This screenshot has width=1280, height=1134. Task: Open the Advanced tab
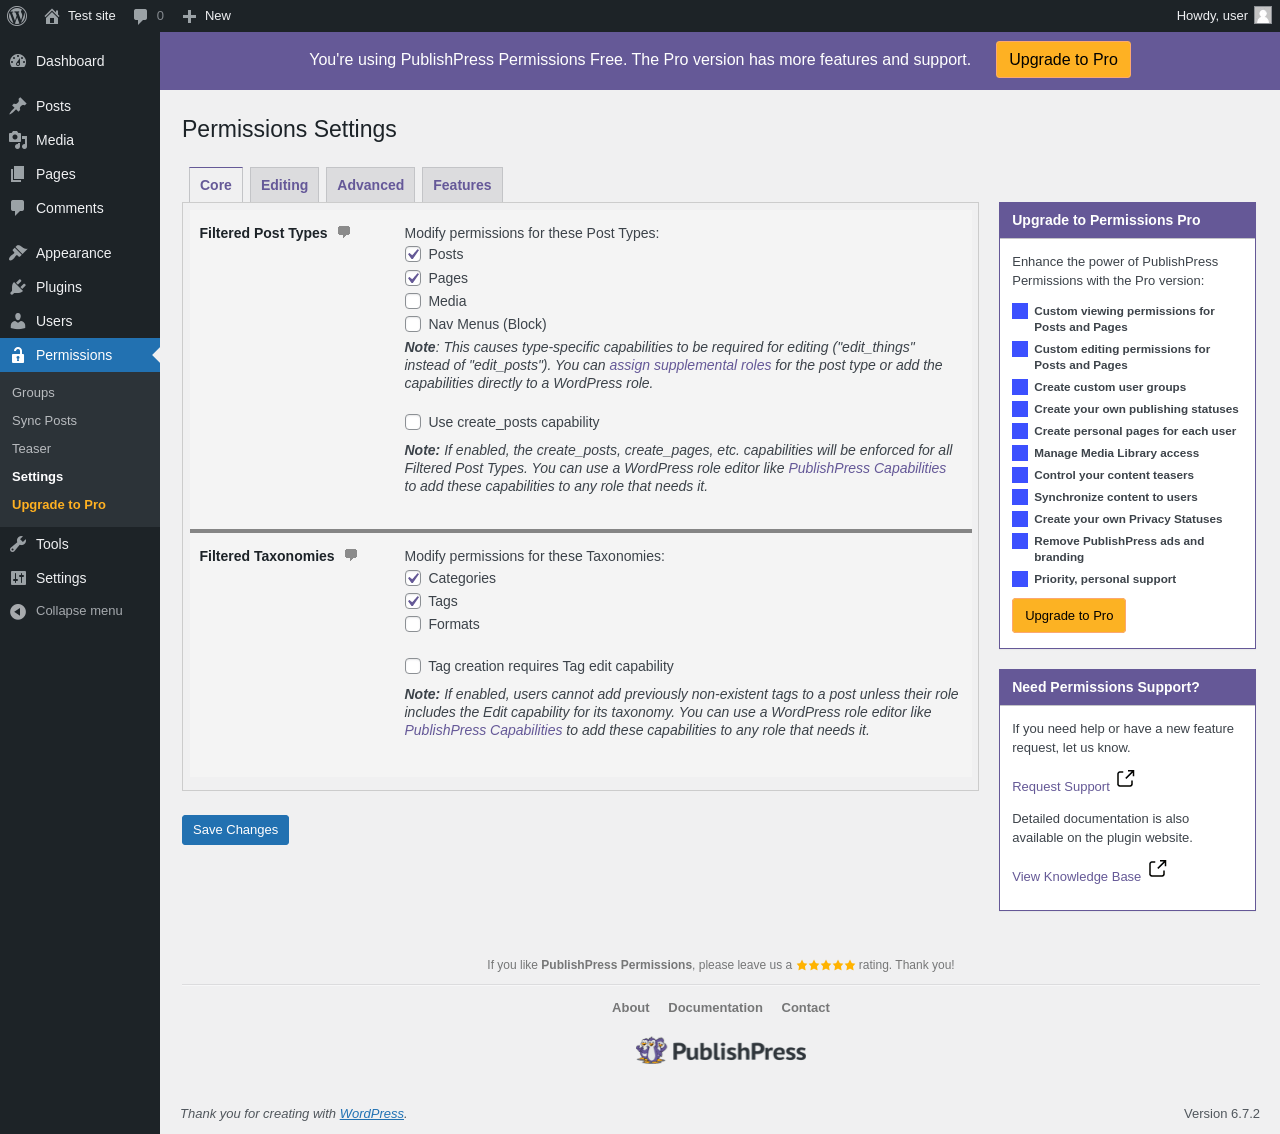(371, 185)
